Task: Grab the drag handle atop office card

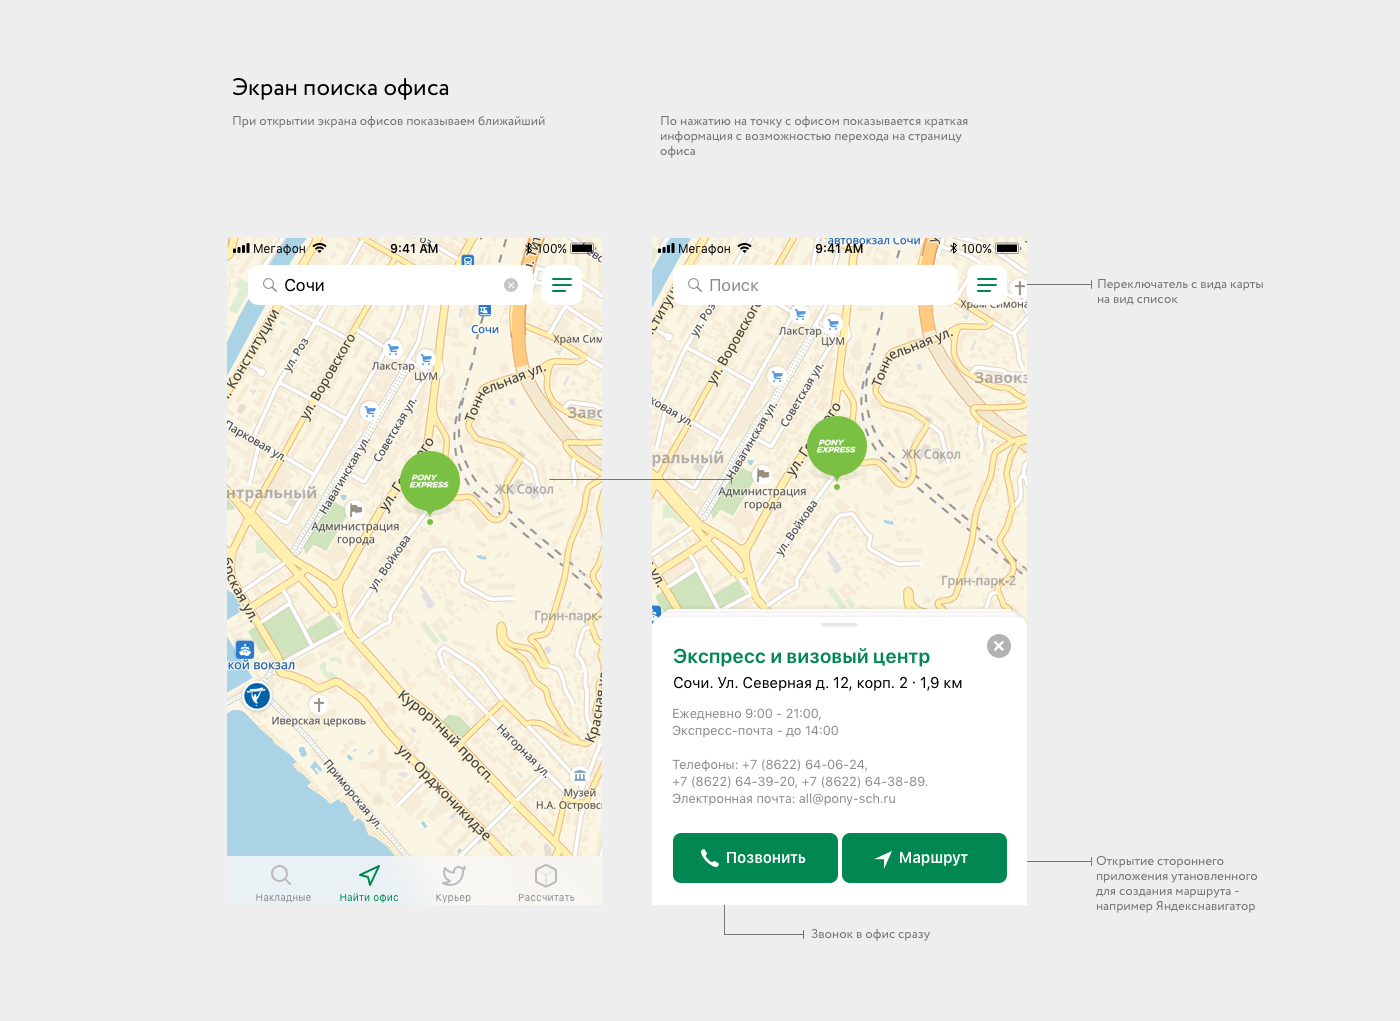Action: pos(839,625)
